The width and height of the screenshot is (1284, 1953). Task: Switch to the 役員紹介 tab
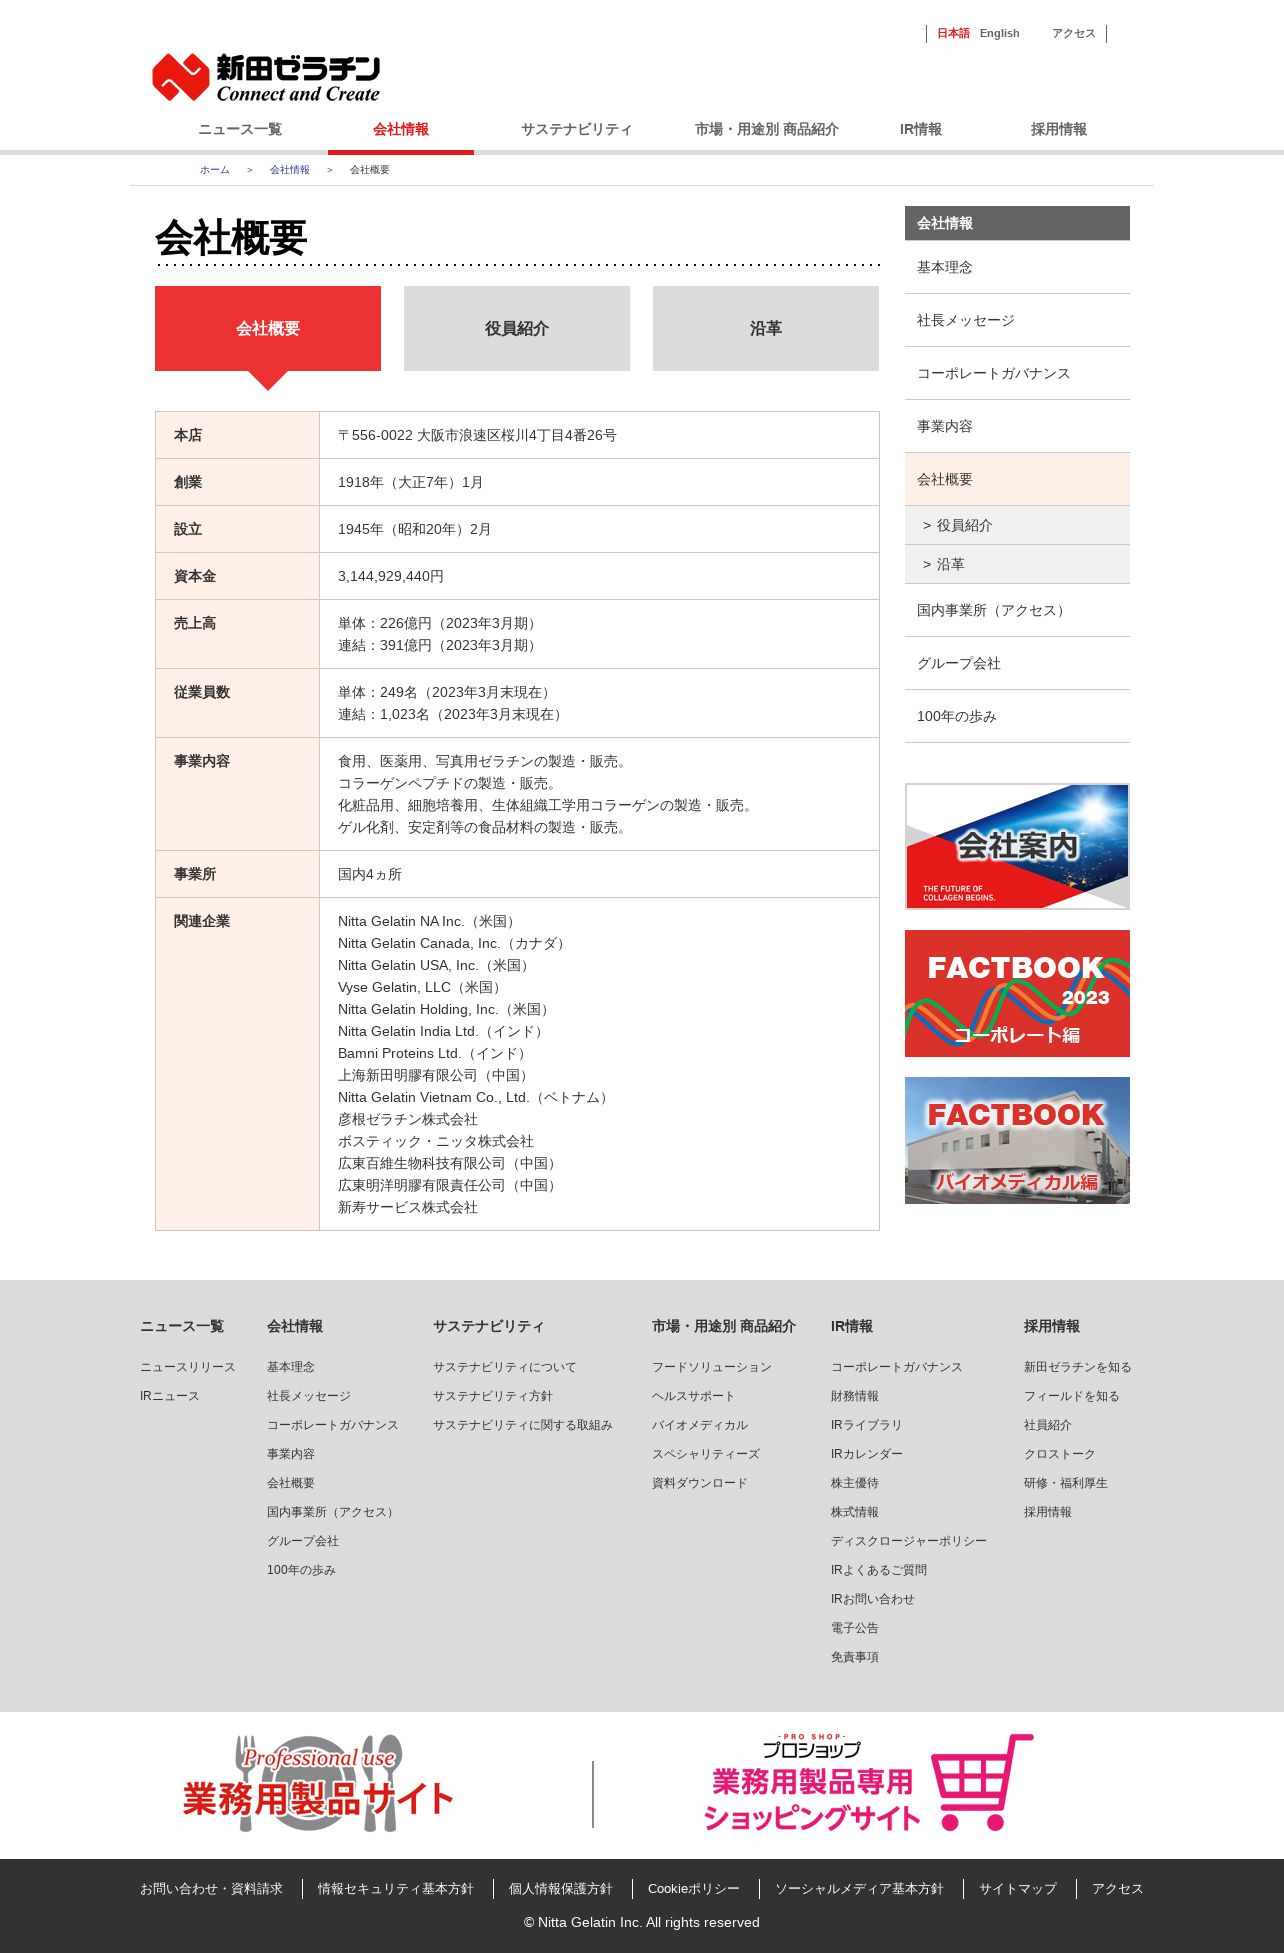[517, 328]
